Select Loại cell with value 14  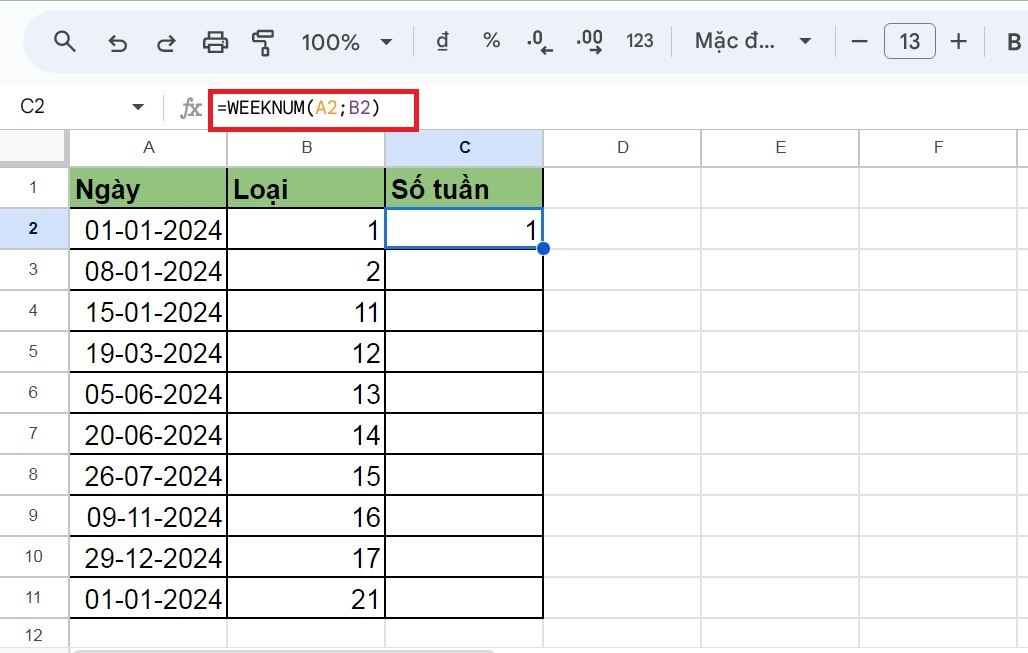pos(306,434)
